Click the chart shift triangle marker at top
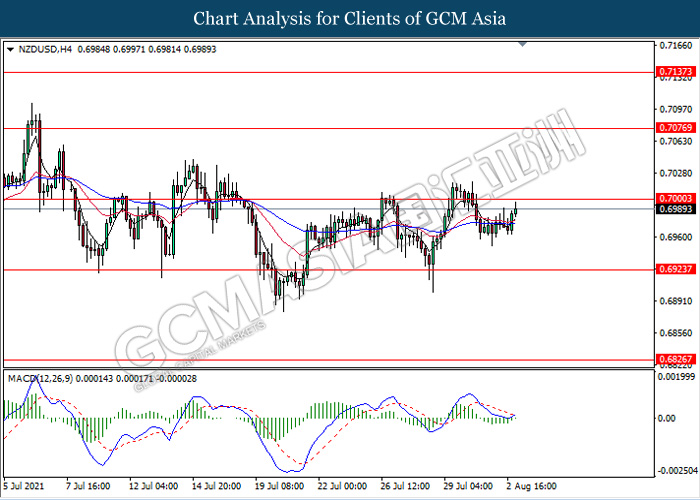700x500 pixels. point(523,44)
